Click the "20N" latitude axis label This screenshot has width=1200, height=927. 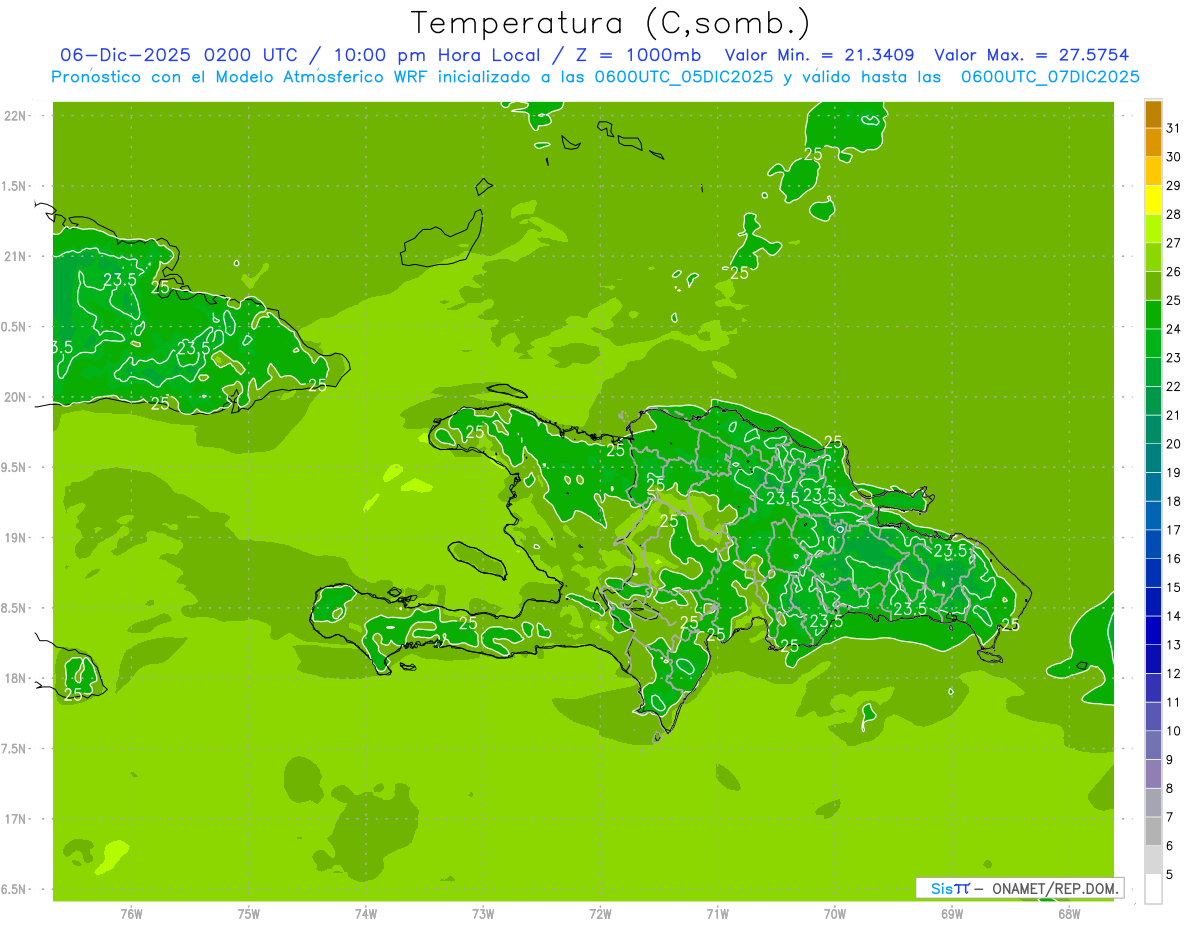(16, 397)
